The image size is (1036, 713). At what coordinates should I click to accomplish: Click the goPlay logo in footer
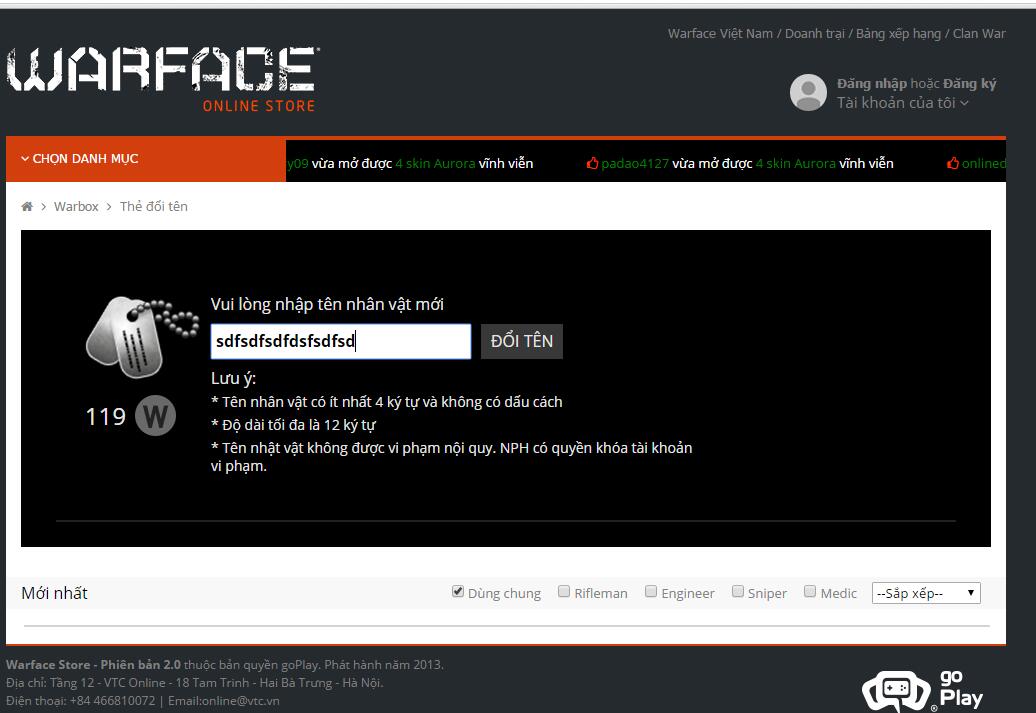click(x=922, y=691)
